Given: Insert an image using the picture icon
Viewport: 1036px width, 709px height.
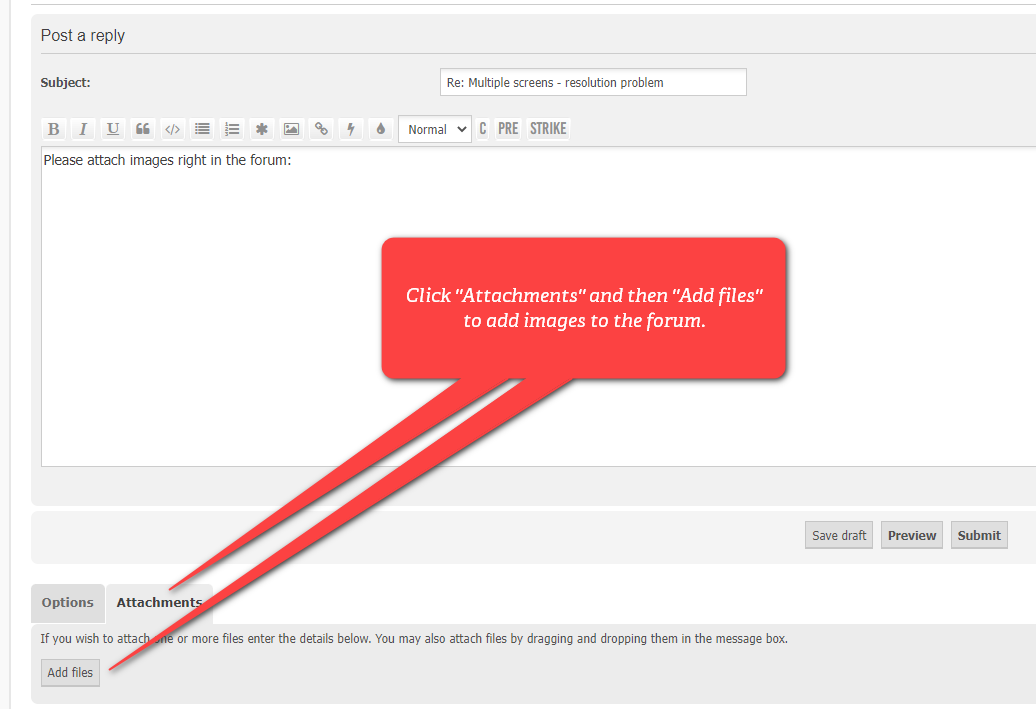Looking at the screenshot, I should click(291, 129).
